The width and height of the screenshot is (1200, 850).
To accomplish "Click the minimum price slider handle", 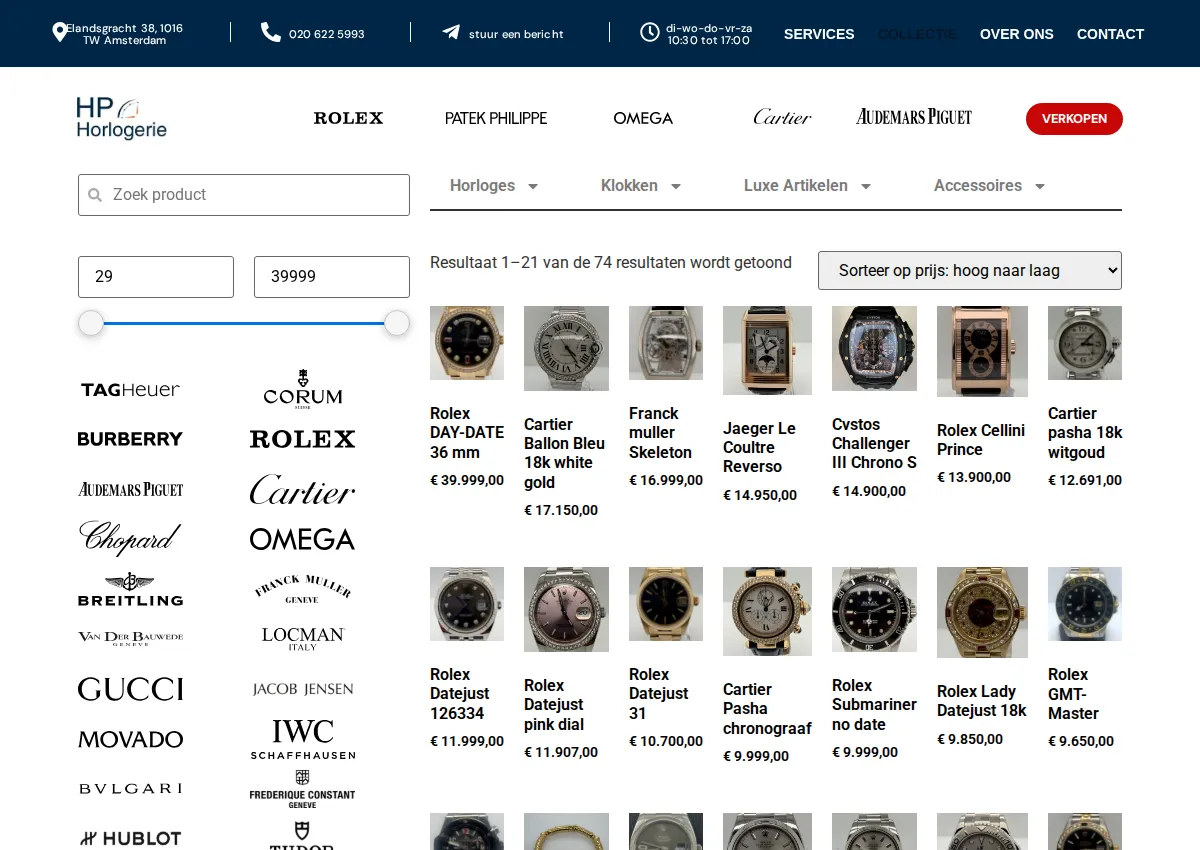I will click(x=91, y=323).
